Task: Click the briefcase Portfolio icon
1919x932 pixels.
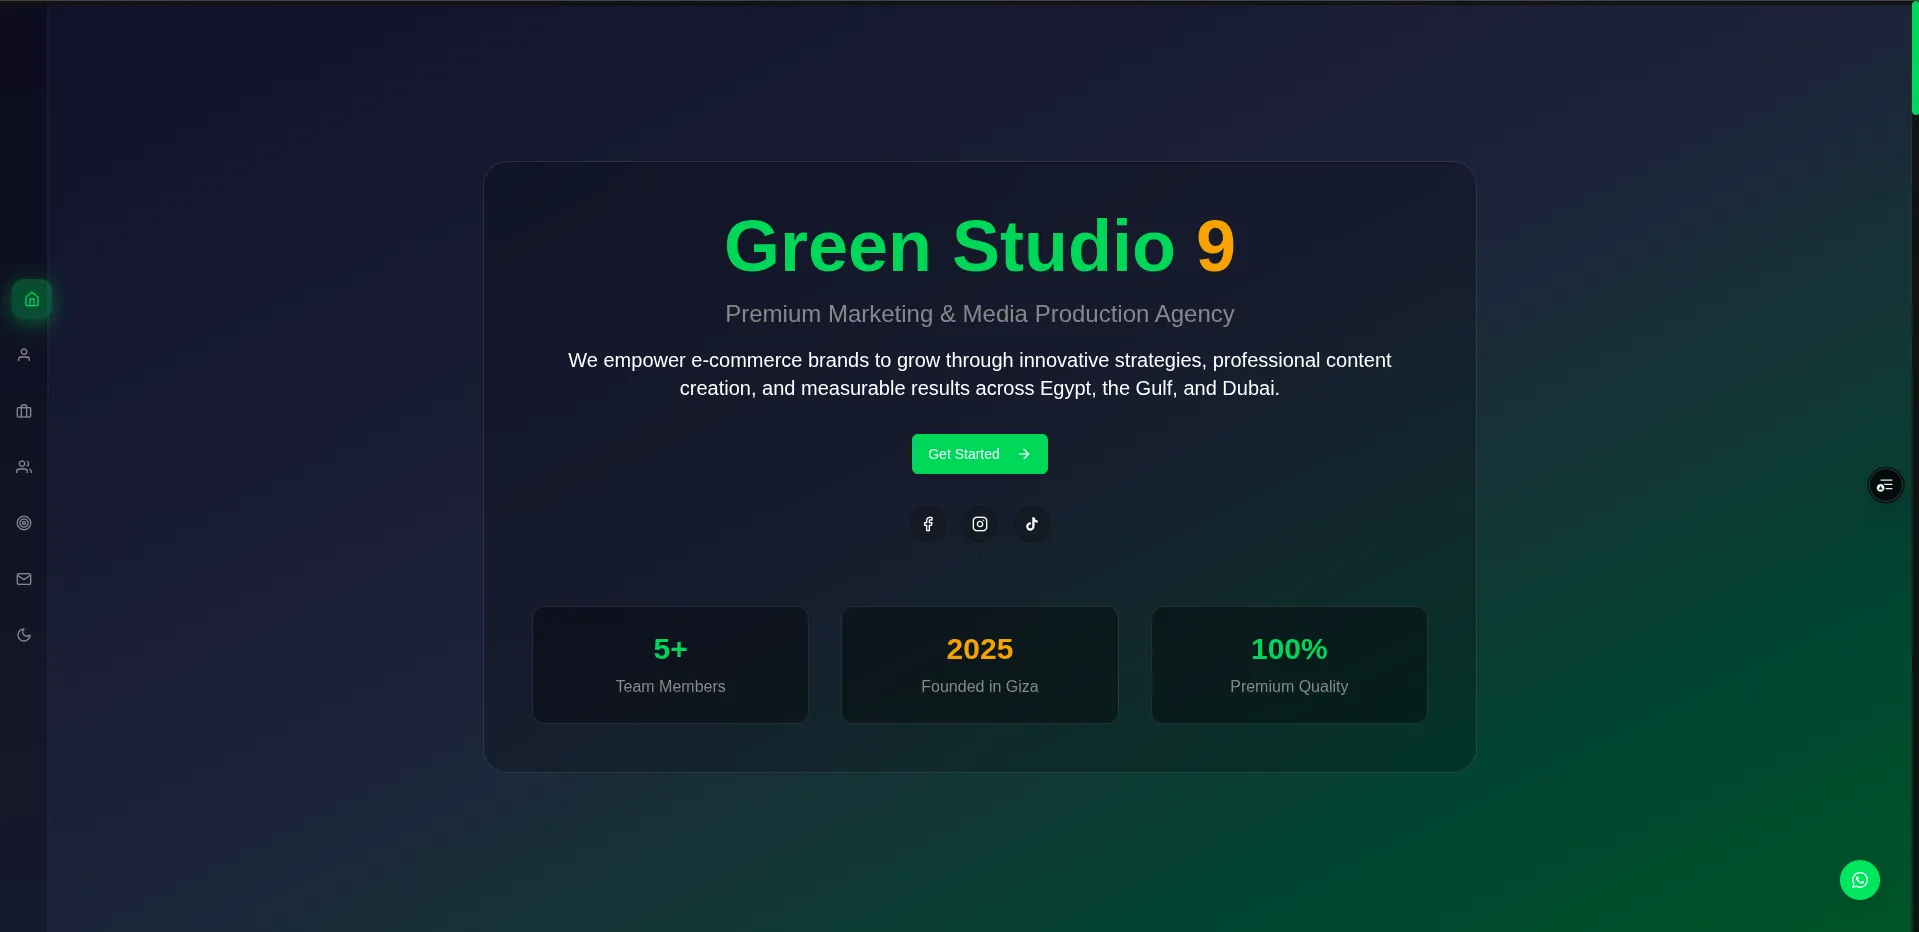Action: [x=24, y=411]
